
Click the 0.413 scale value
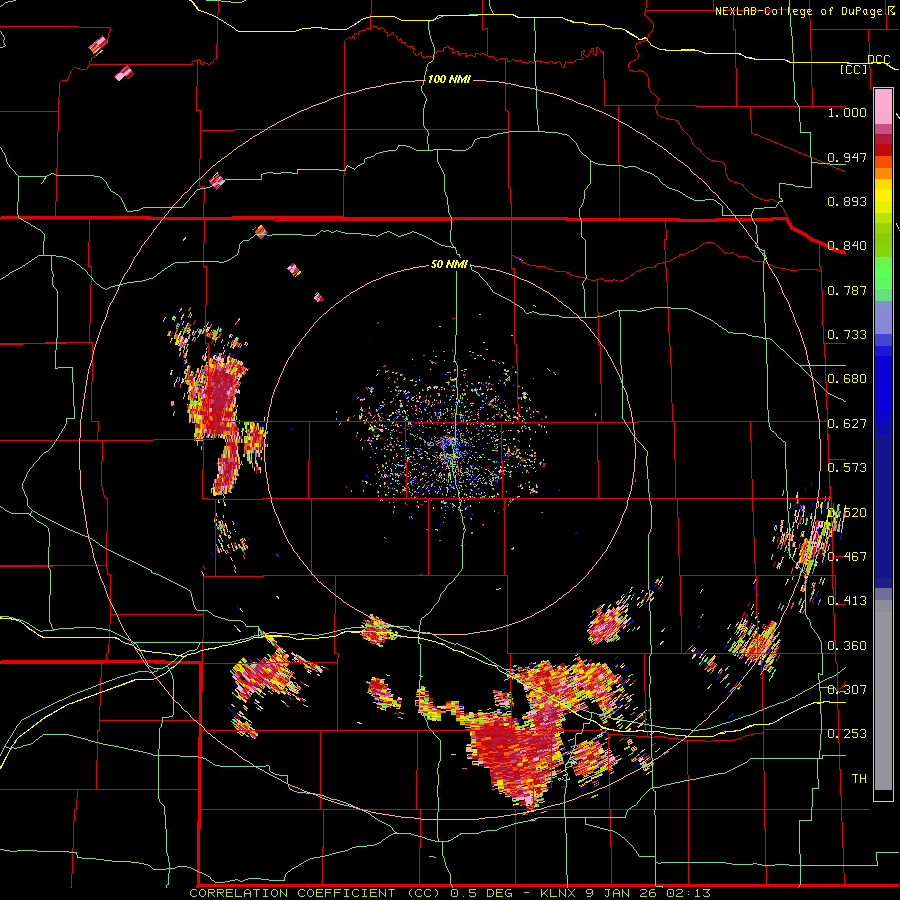click(847, 601)
